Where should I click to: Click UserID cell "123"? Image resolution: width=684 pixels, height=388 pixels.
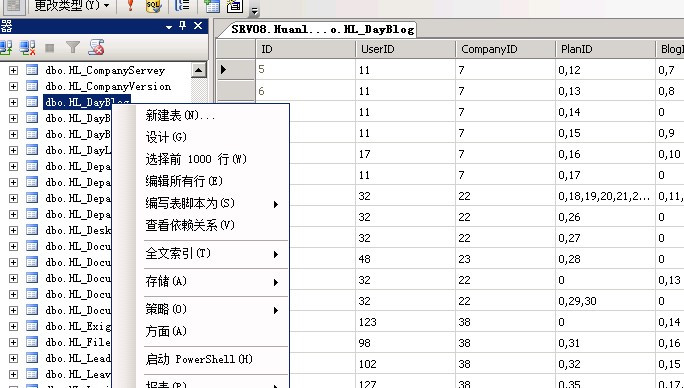pos(405,322)
